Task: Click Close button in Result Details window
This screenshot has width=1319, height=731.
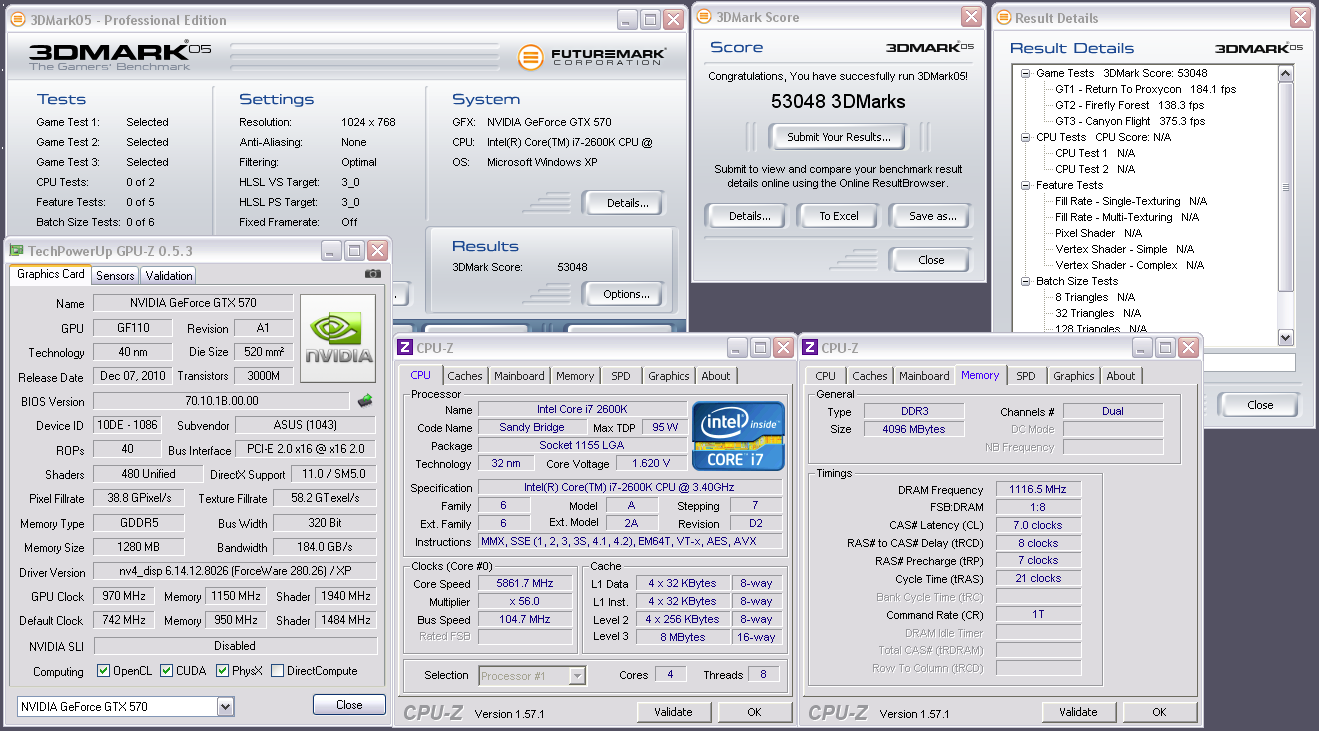Action: [1260, 405]
